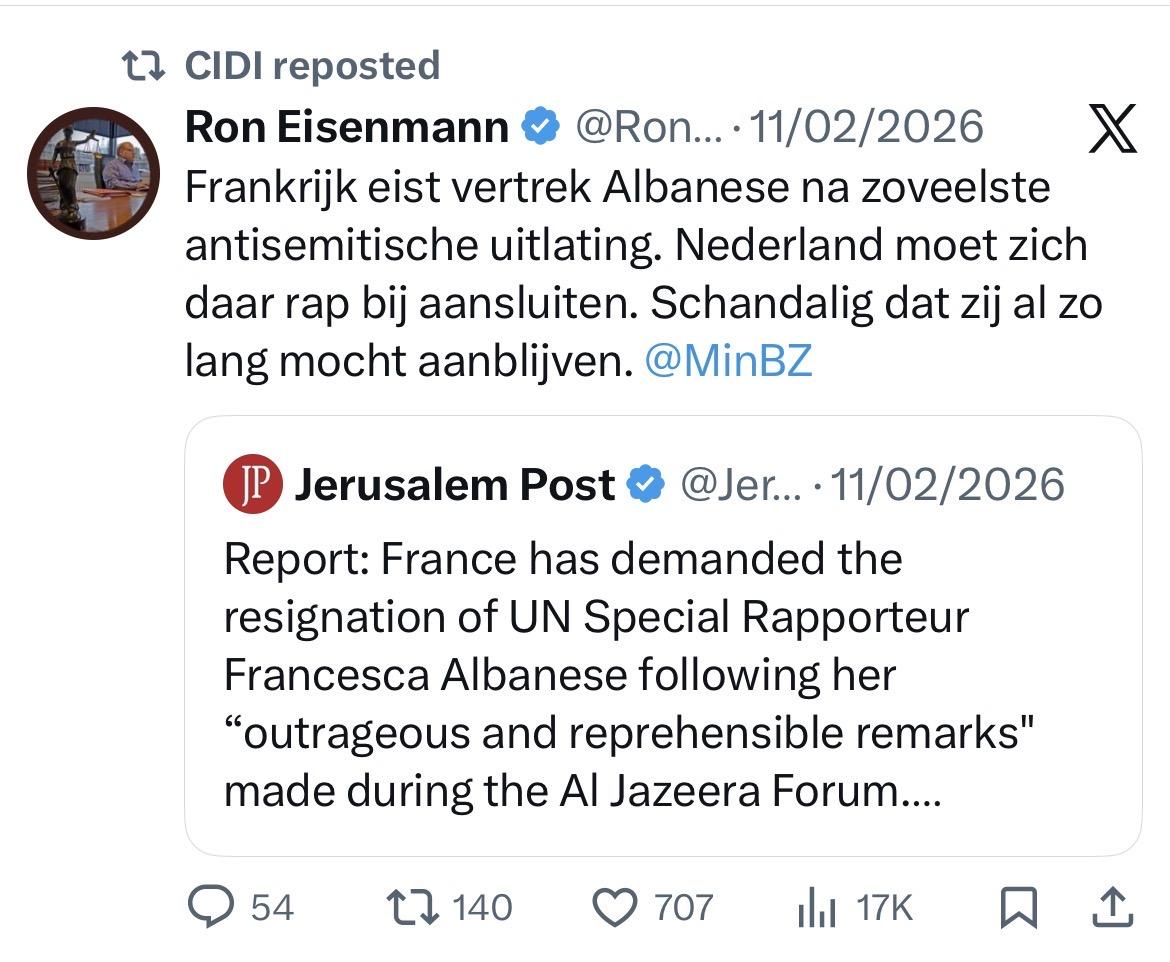Open the @MinBZ mention link
Image resolution: width=1170 pixels, height=962 pixels.
click(729, 361)
